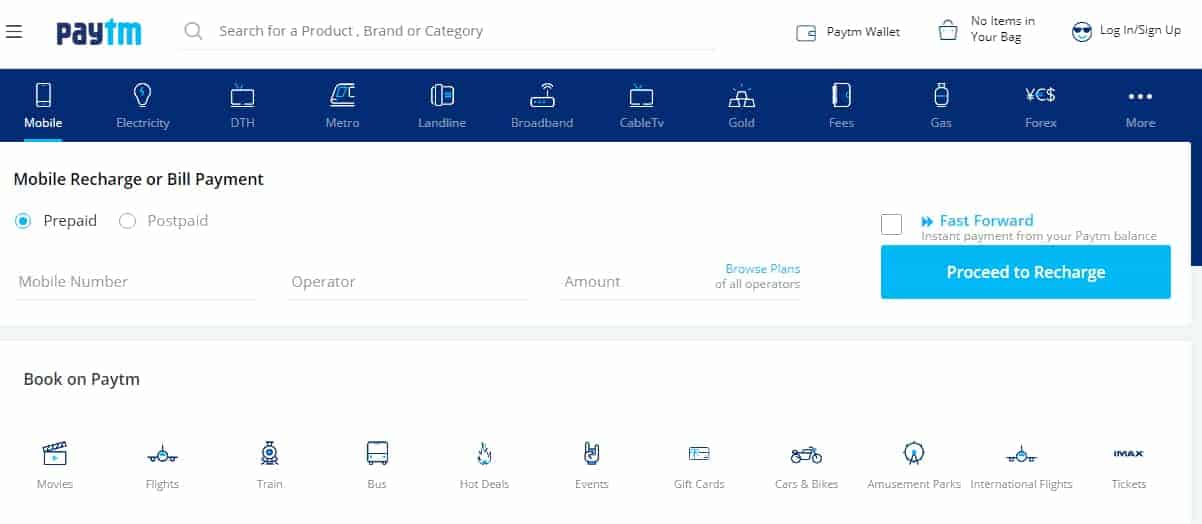Open the More services dots icon

[x=1140, y=96]
